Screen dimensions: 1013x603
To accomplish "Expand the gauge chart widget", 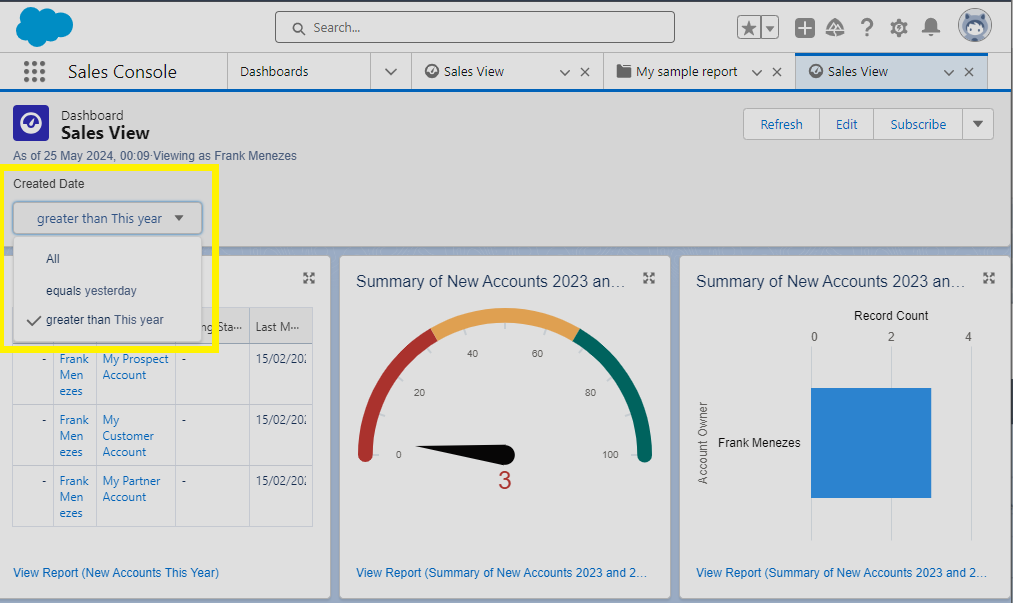I will click(x=649, y=278).
